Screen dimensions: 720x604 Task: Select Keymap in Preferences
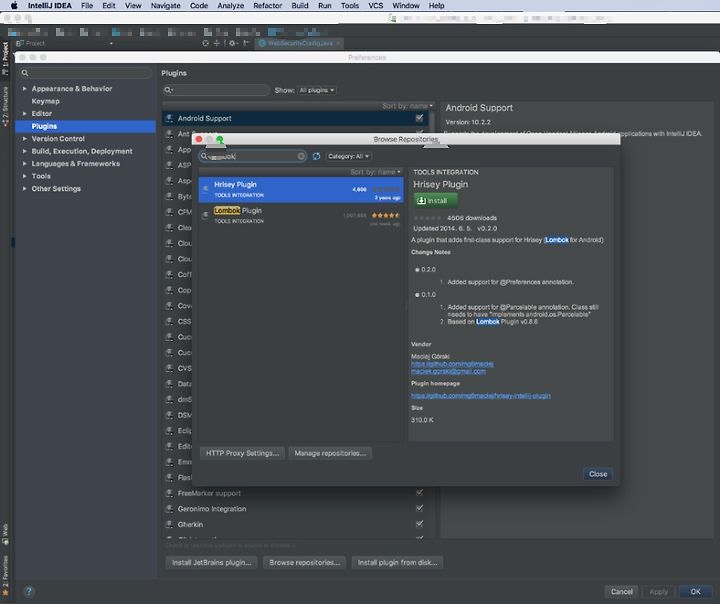pos(45,101)
